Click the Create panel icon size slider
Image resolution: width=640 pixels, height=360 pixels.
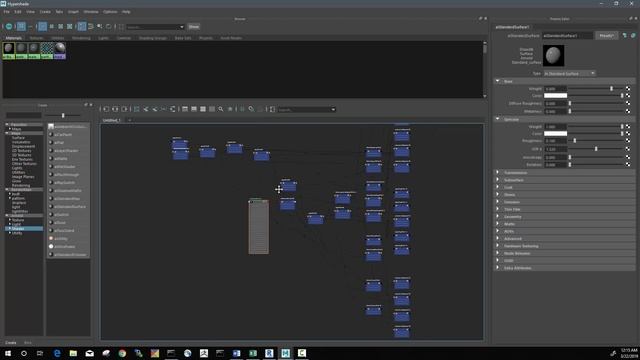pos(63,116)
